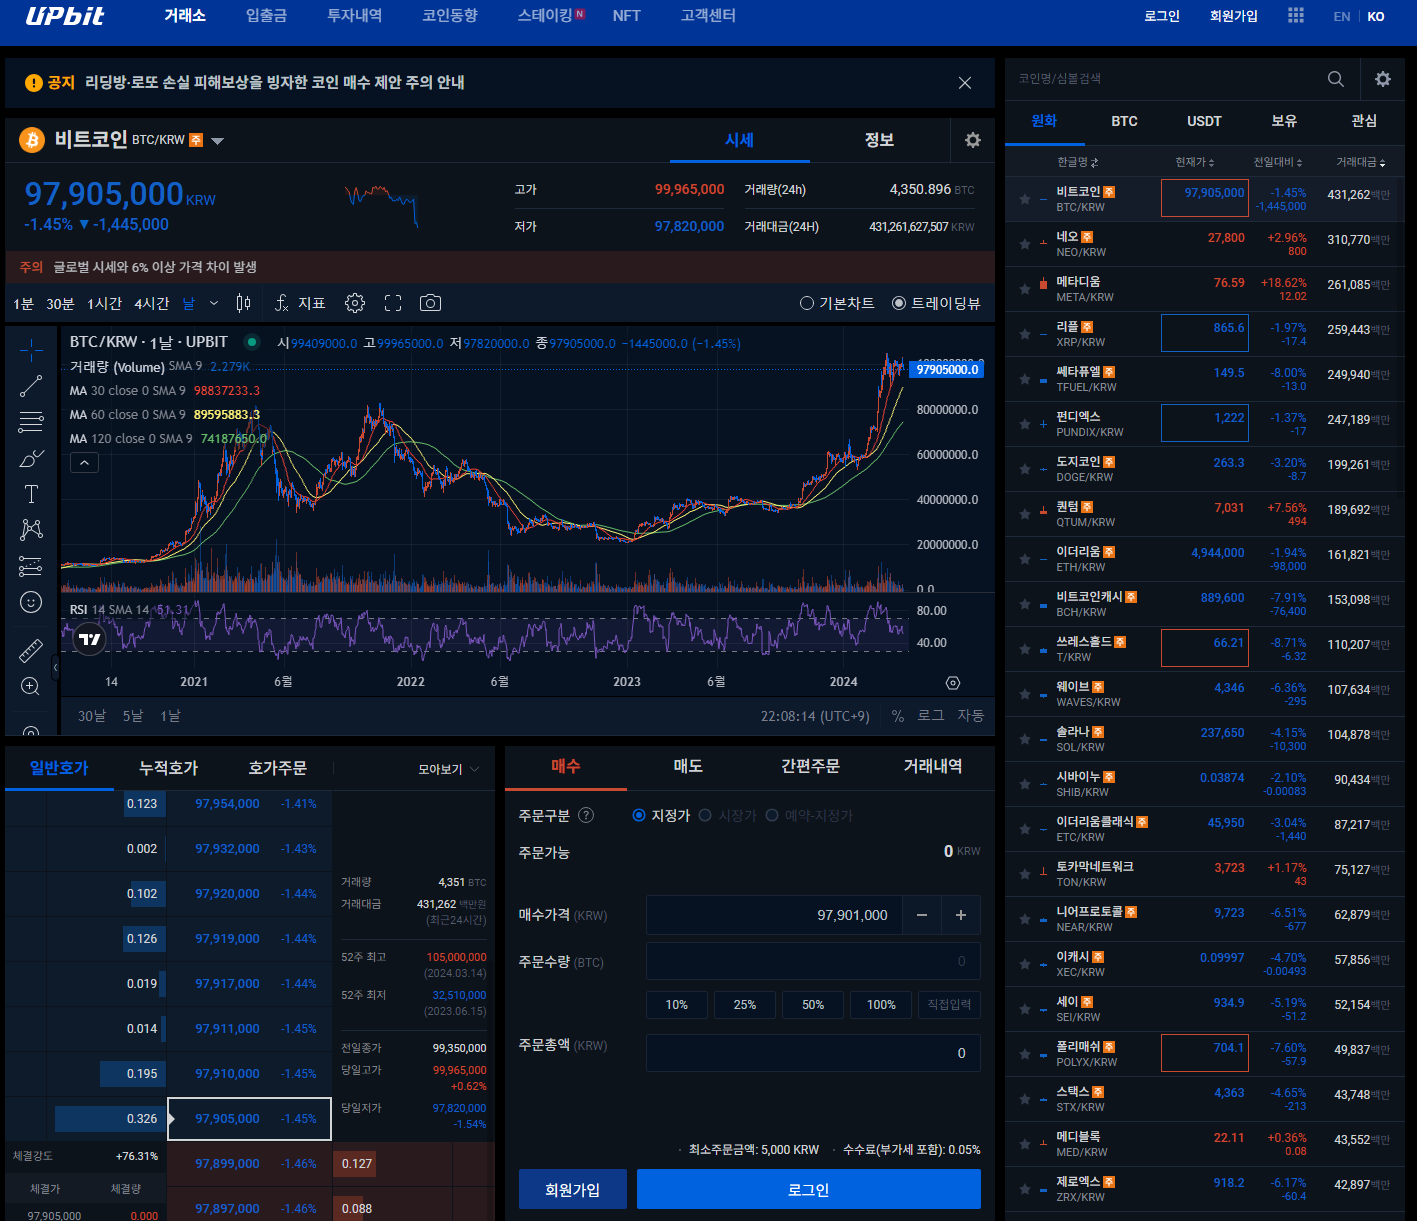Select 지정가 order type

click(662, 815)
